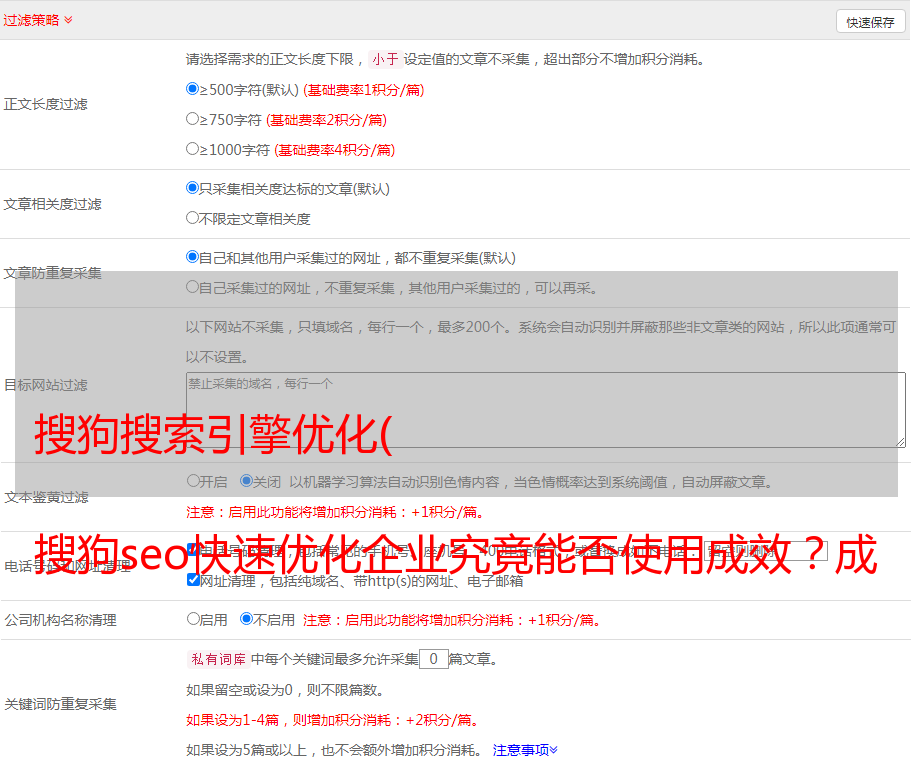Click the 文章相关度过滤 label

coord(53,204)
